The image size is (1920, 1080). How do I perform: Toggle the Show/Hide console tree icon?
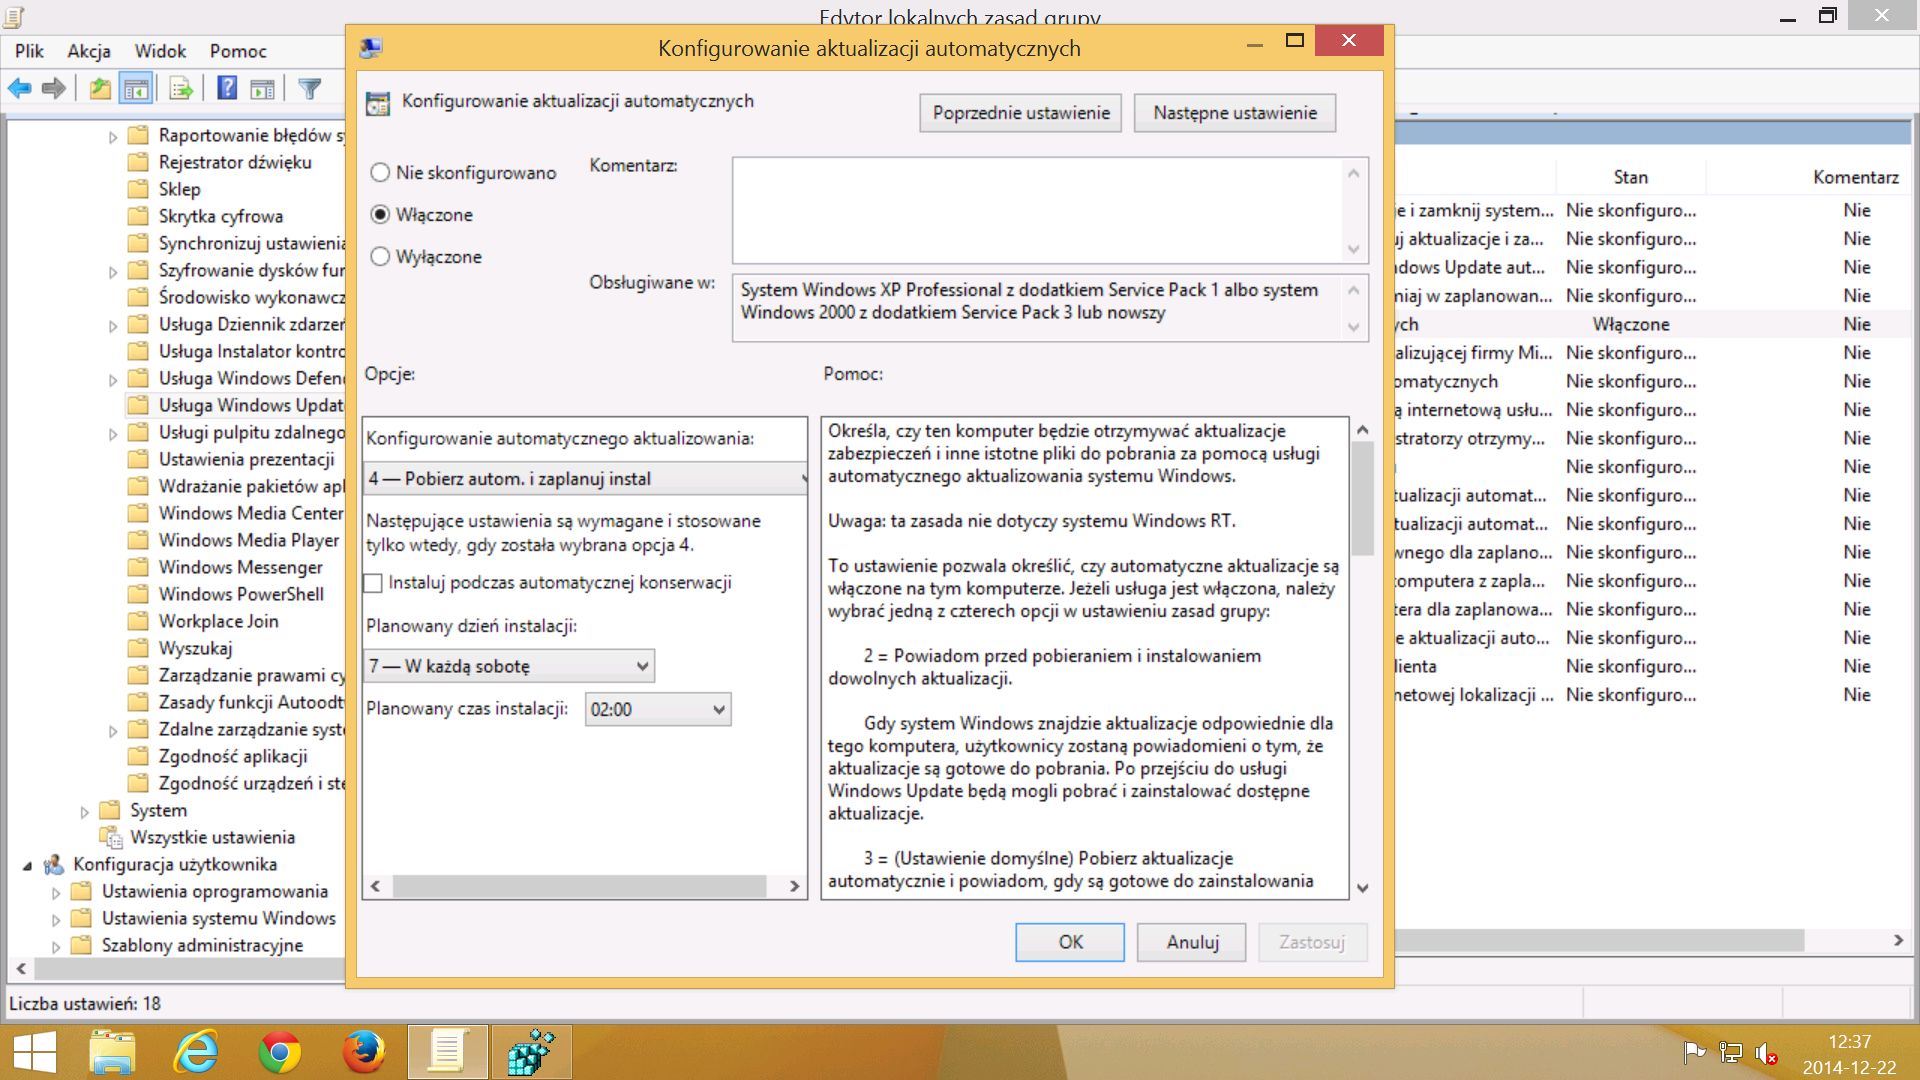point(136,89)
